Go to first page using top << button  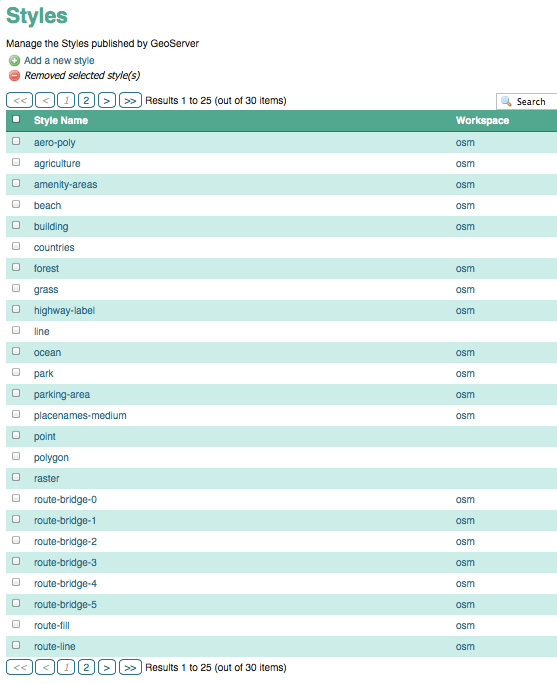[20, 100]
